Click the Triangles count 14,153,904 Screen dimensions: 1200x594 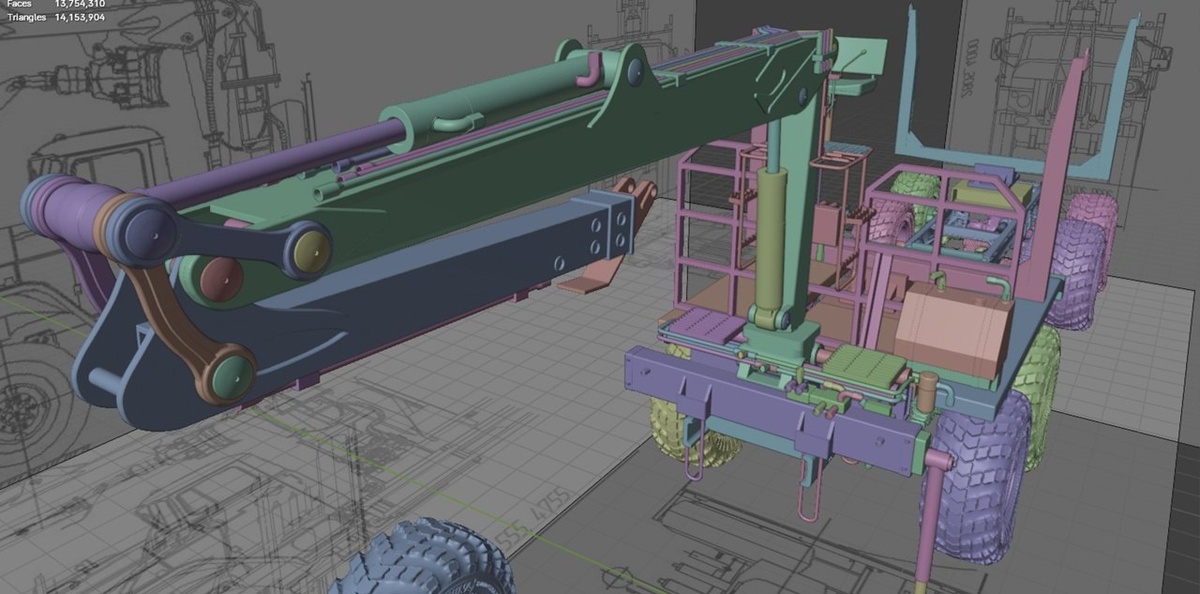point(79,17)
